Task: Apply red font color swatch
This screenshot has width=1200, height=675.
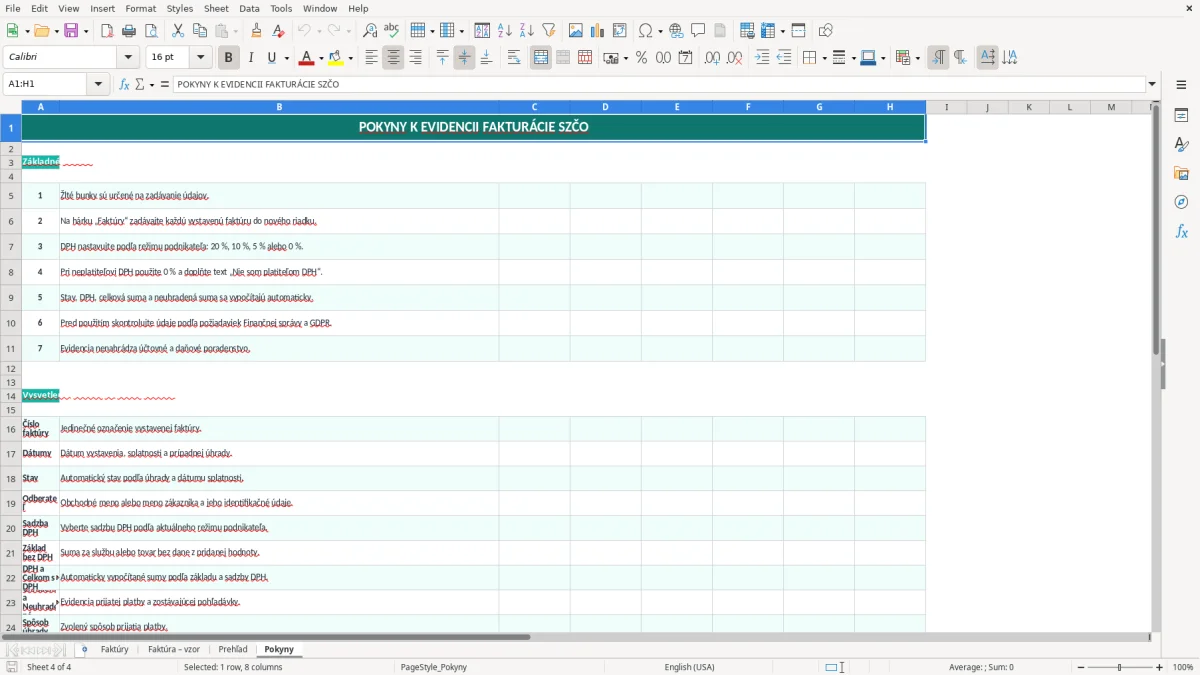Action: click(306, 58)
